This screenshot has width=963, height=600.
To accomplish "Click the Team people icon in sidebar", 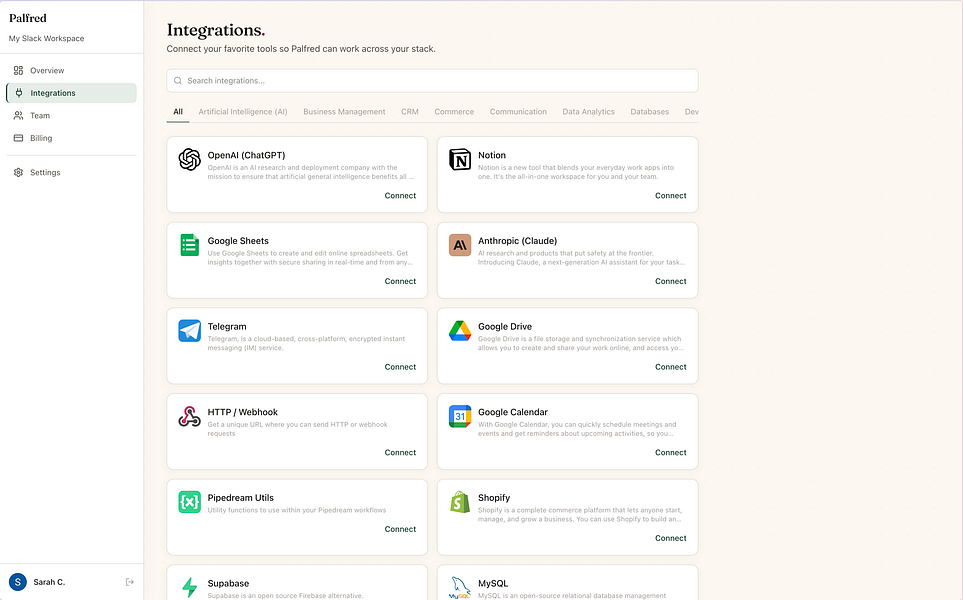I will tap(18, 115).
